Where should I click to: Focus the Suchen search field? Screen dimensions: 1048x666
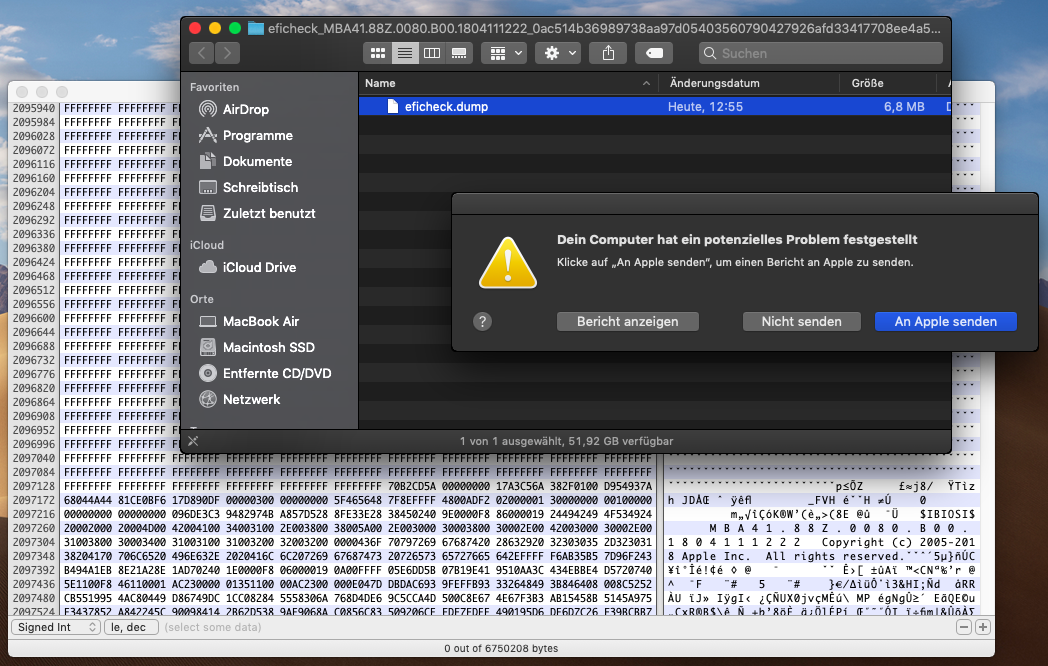(821, 53)
